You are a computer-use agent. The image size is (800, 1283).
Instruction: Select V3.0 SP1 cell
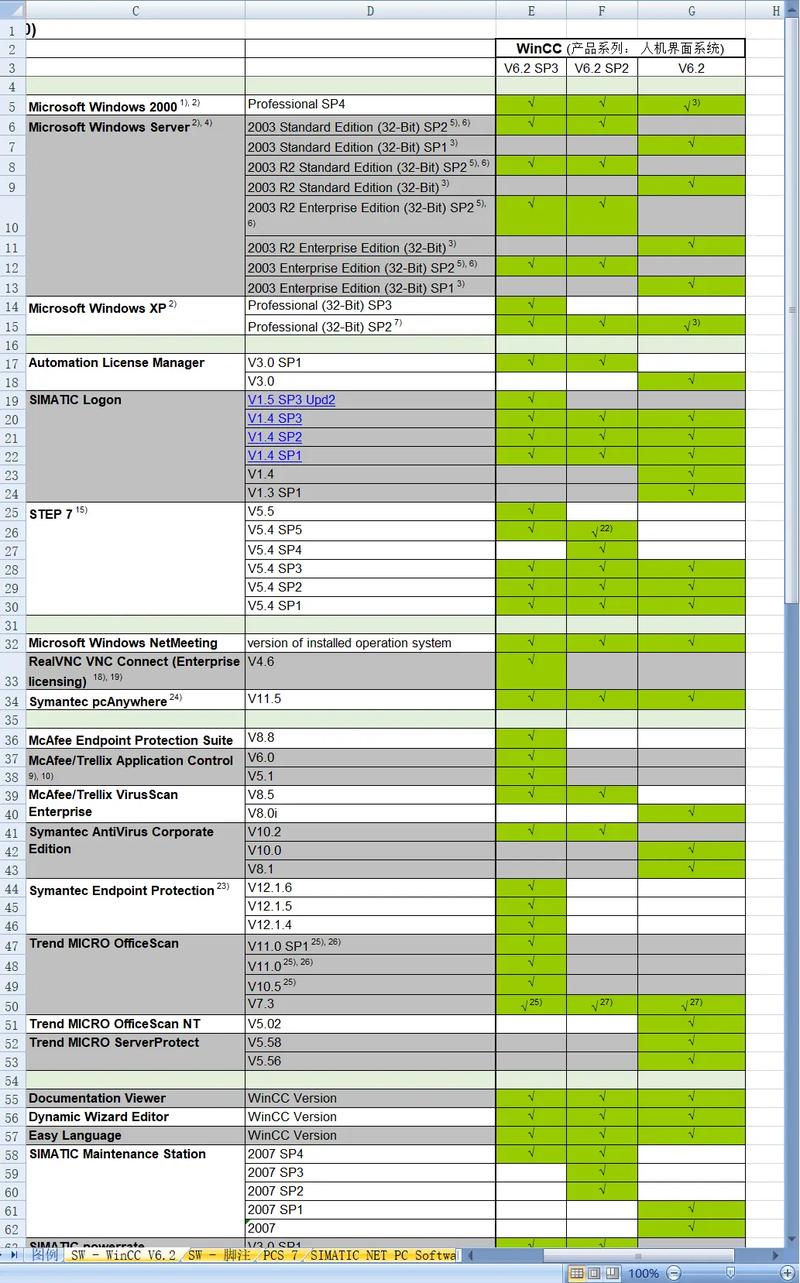click(370, 362)
